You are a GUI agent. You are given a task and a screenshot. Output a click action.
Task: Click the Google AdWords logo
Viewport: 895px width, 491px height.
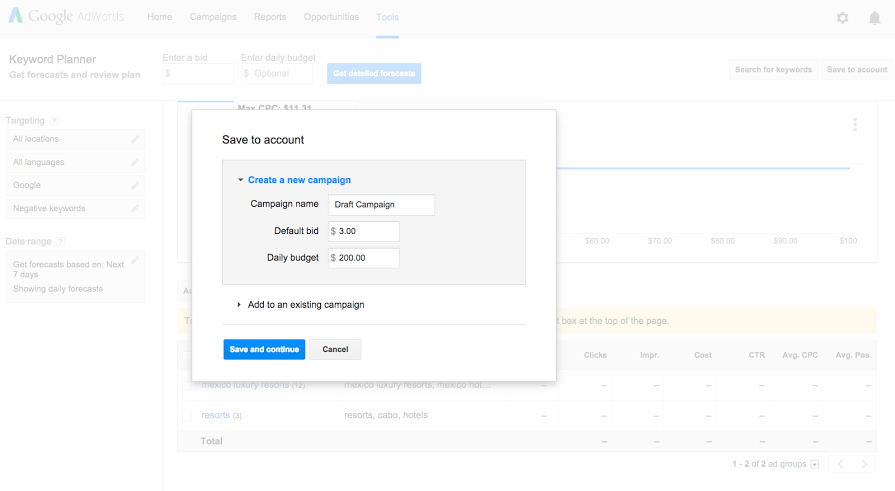point(66,17)
